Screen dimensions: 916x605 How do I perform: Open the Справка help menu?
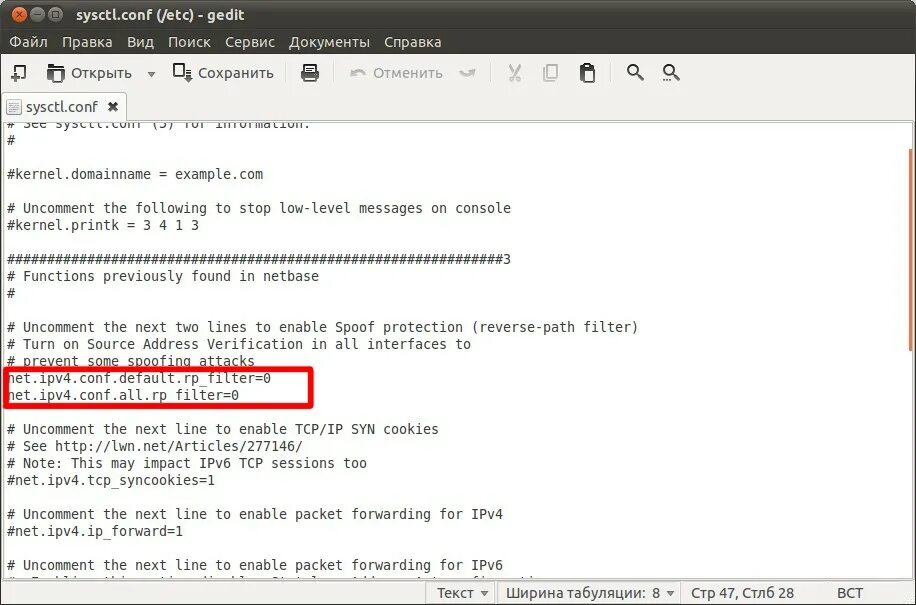(413, 42)
